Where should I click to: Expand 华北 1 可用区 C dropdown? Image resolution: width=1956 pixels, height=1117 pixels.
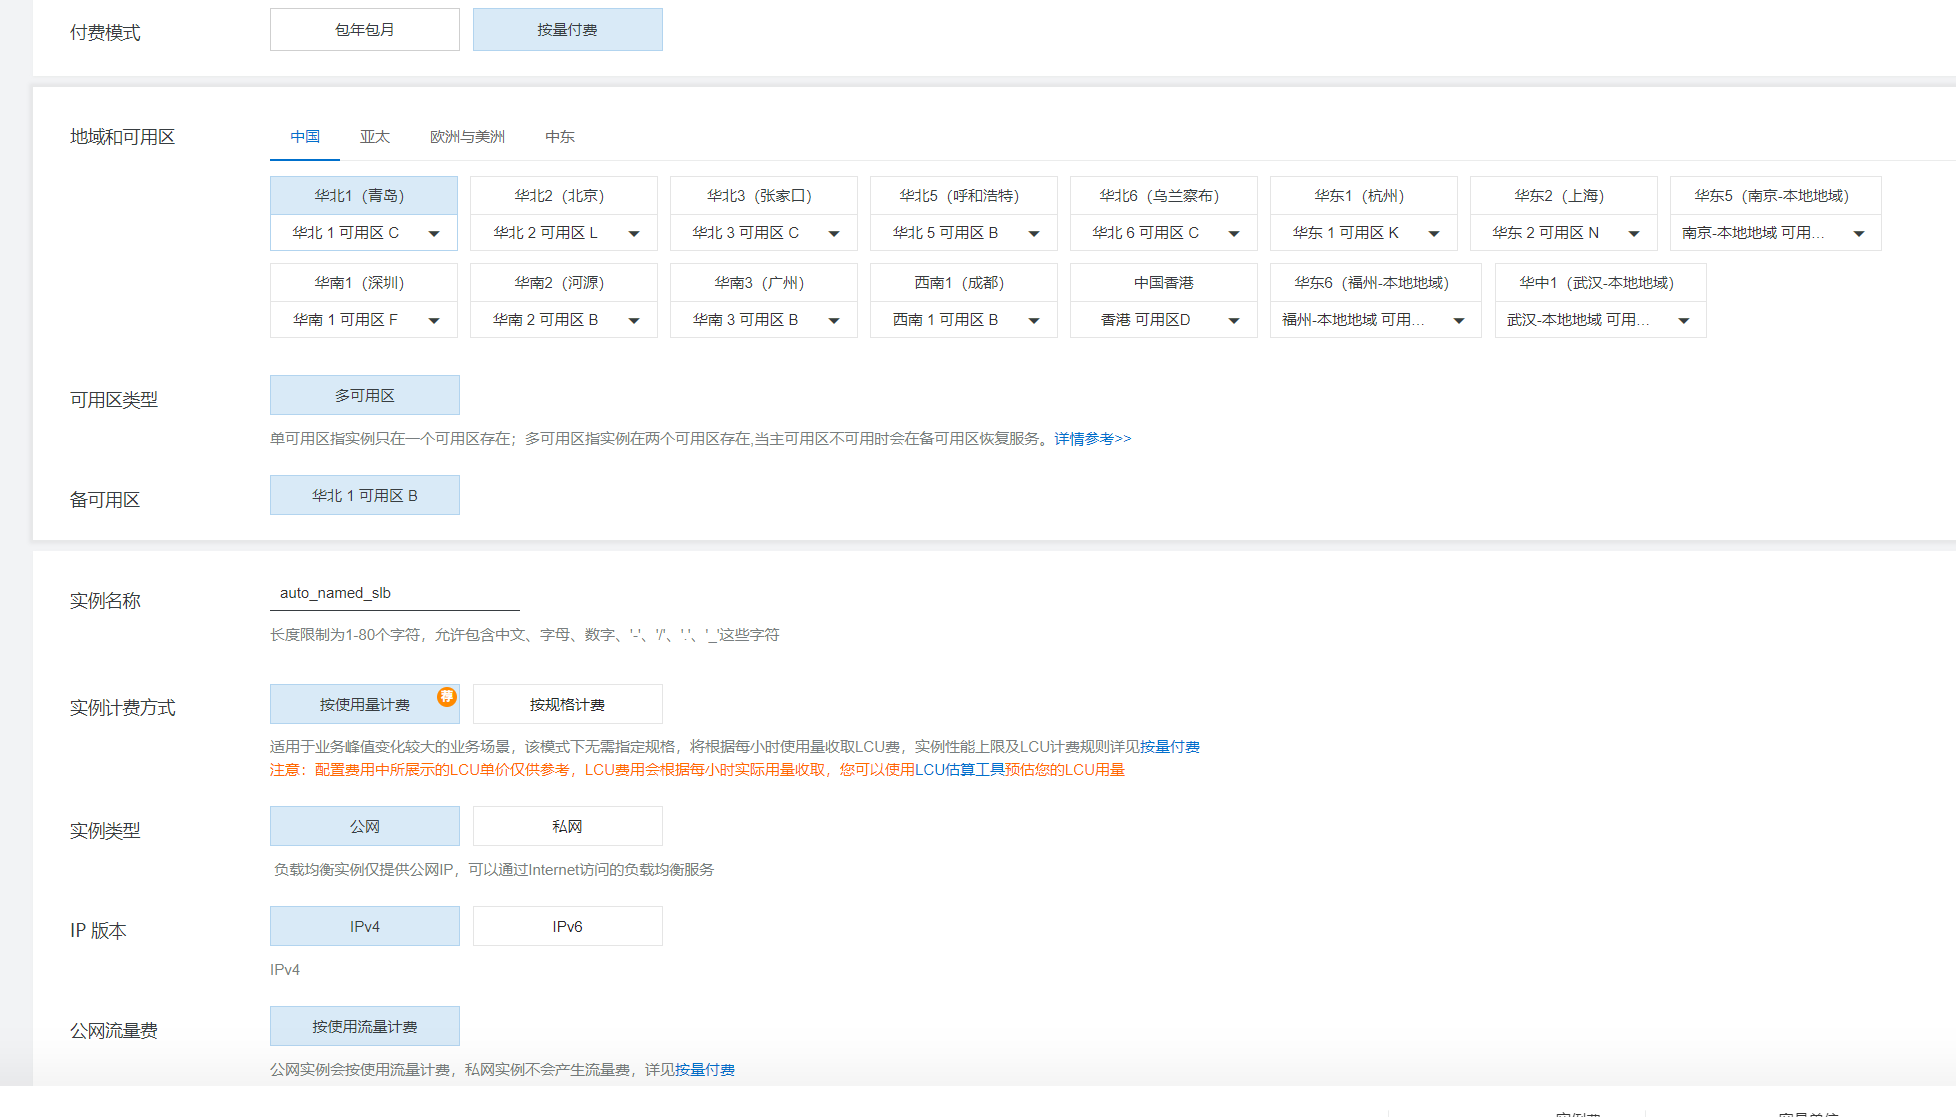coord(434,233)
